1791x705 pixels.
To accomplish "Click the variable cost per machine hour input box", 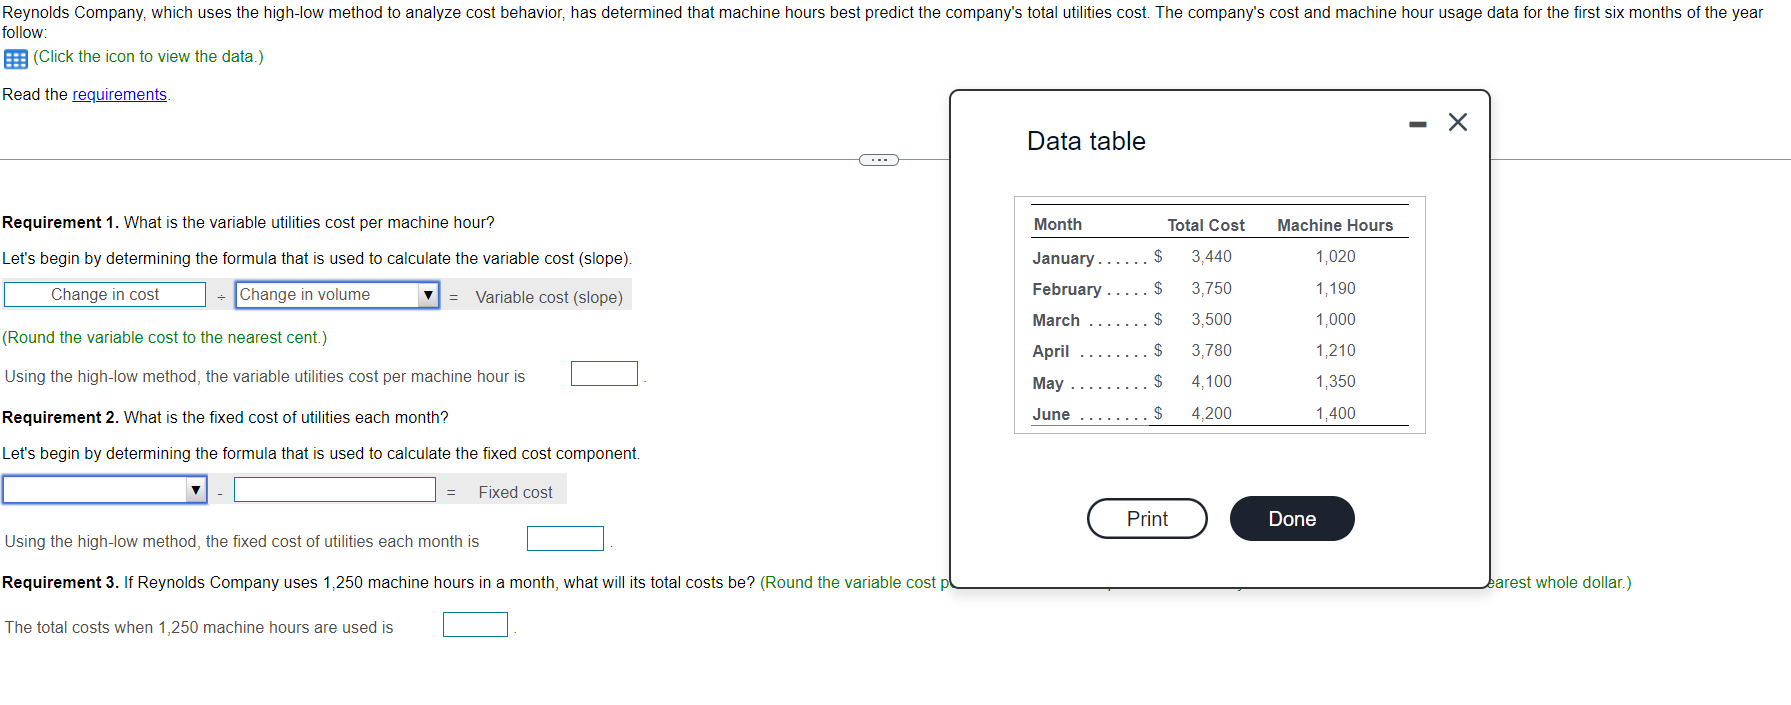I will pyautogui.click(x=604, y=373).
